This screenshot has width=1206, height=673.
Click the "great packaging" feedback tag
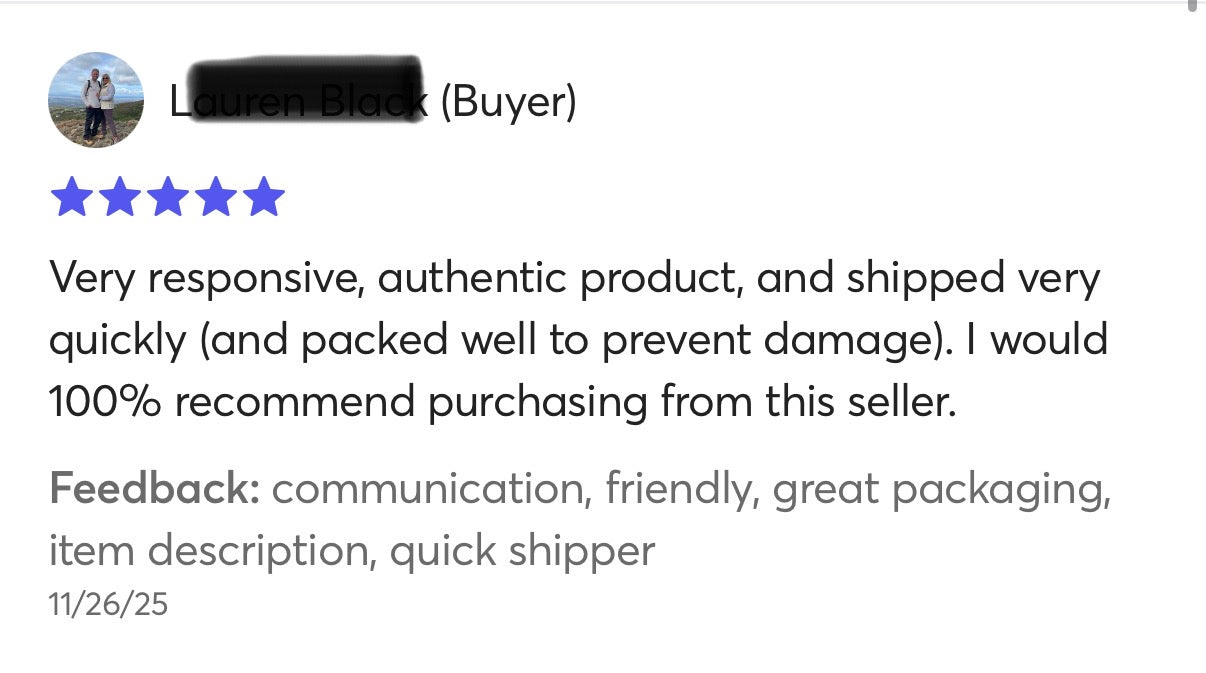[940, 489]
